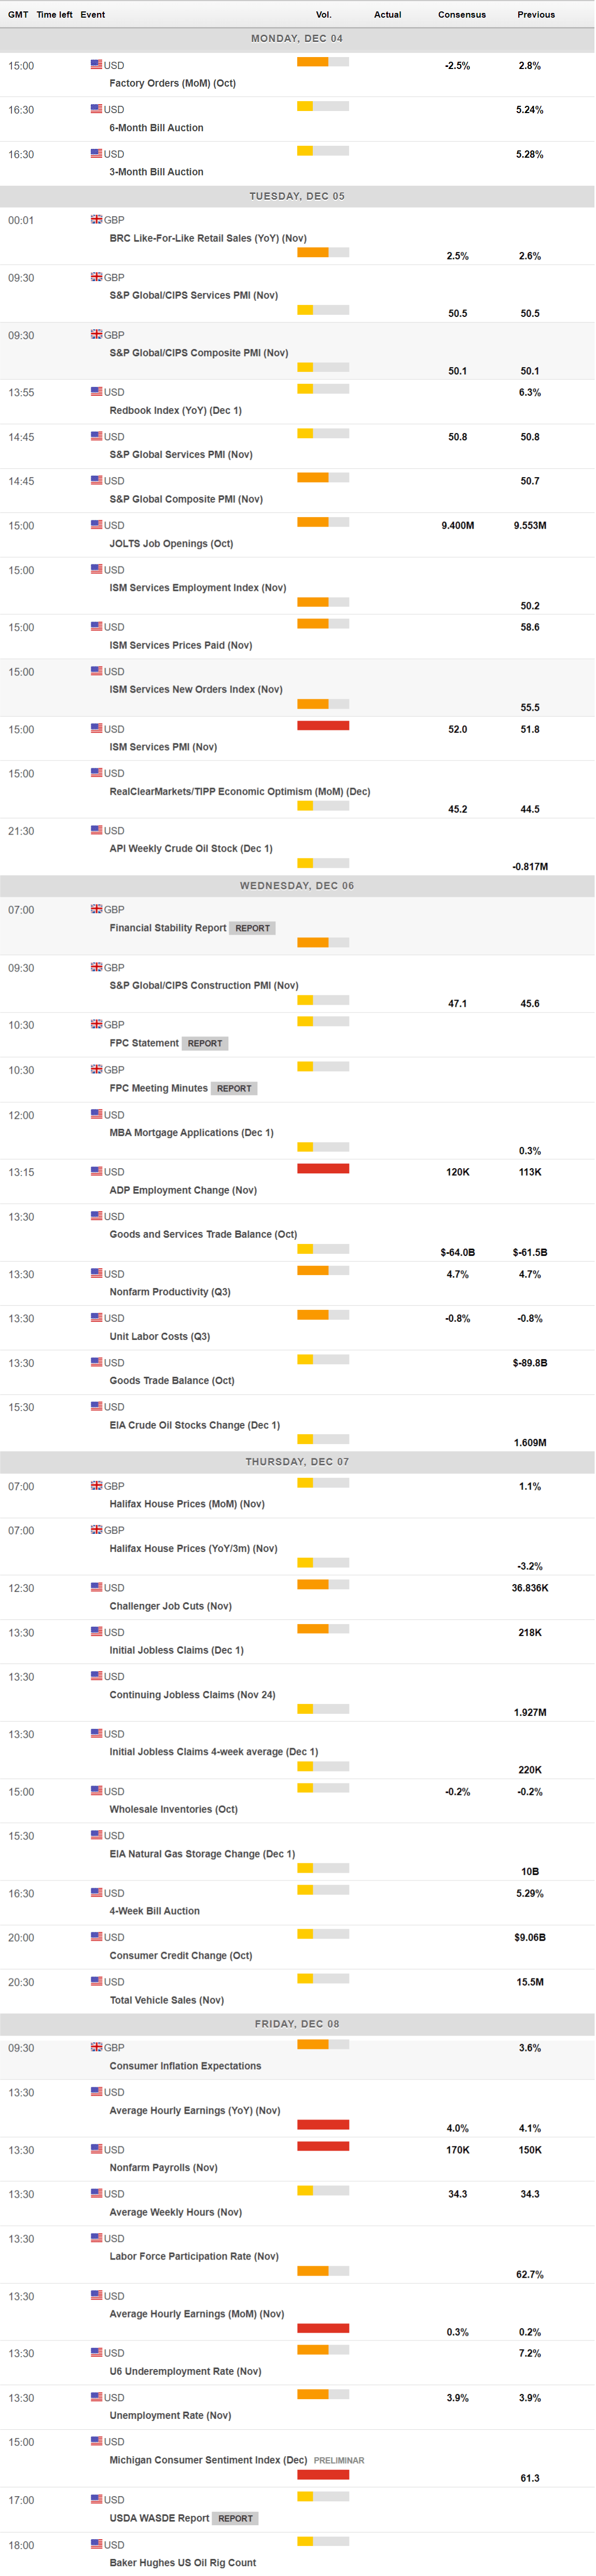Click the REPORT badge next to FPC Meeting Minutes

[x=234, y=1088]
